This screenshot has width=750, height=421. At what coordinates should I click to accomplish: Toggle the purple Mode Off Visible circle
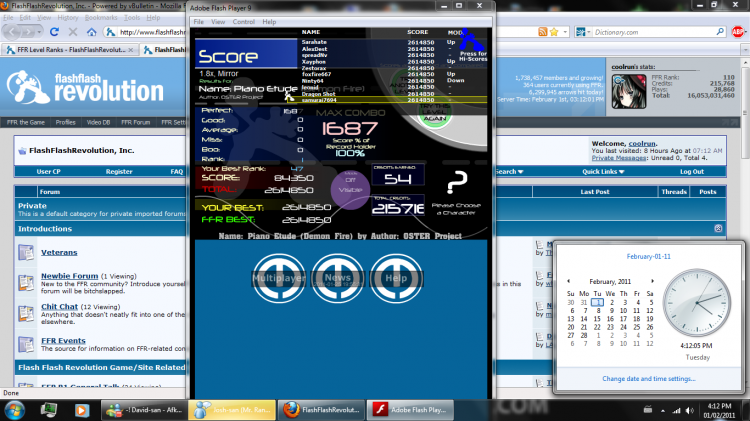[350, 189]
